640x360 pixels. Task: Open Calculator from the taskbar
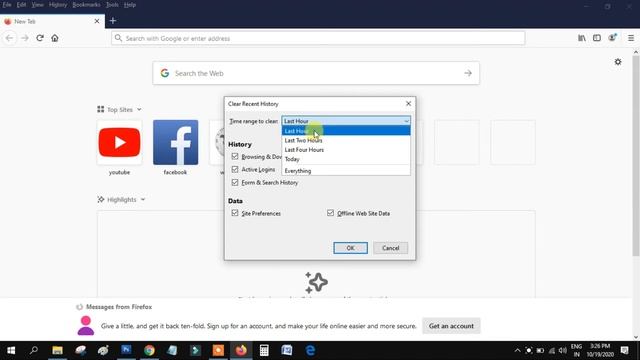coord(264,350)
